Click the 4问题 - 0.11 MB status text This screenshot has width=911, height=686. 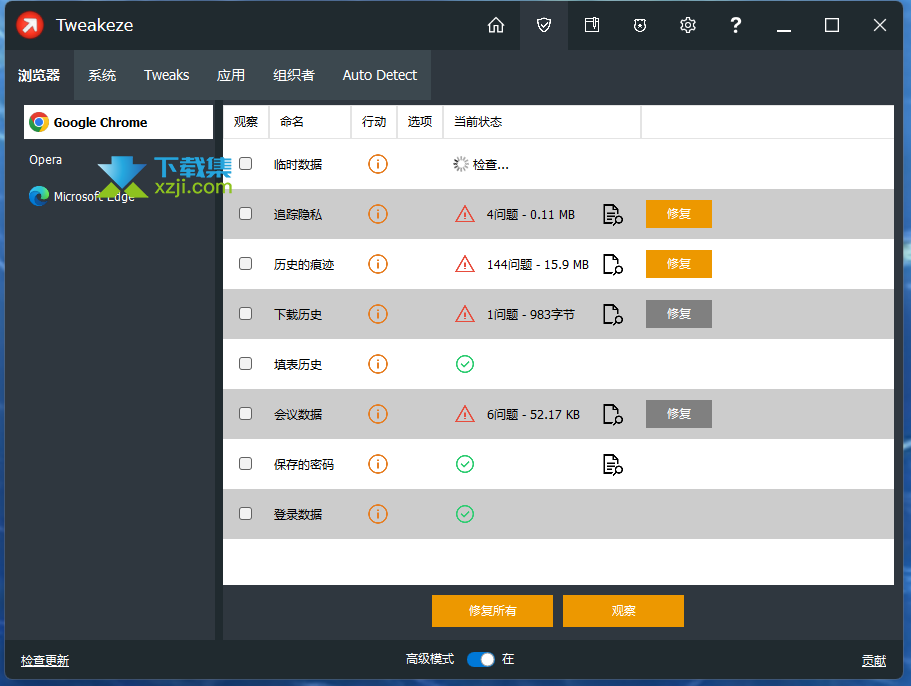(530, 214)
